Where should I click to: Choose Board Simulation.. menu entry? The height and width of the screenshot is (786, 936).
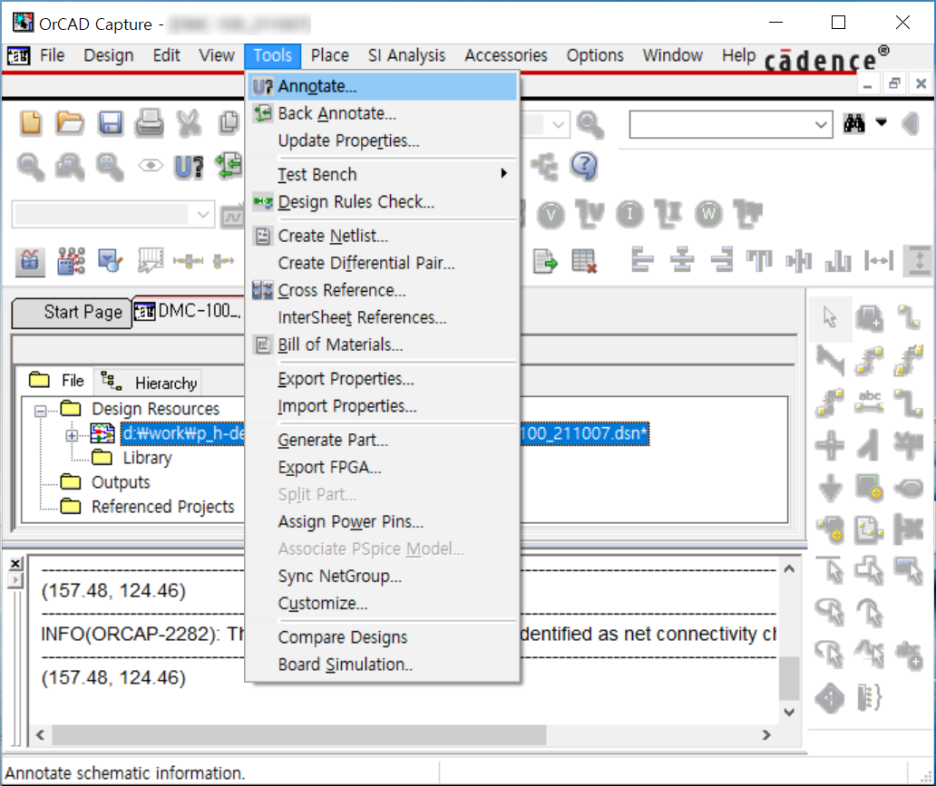[382, 665]
